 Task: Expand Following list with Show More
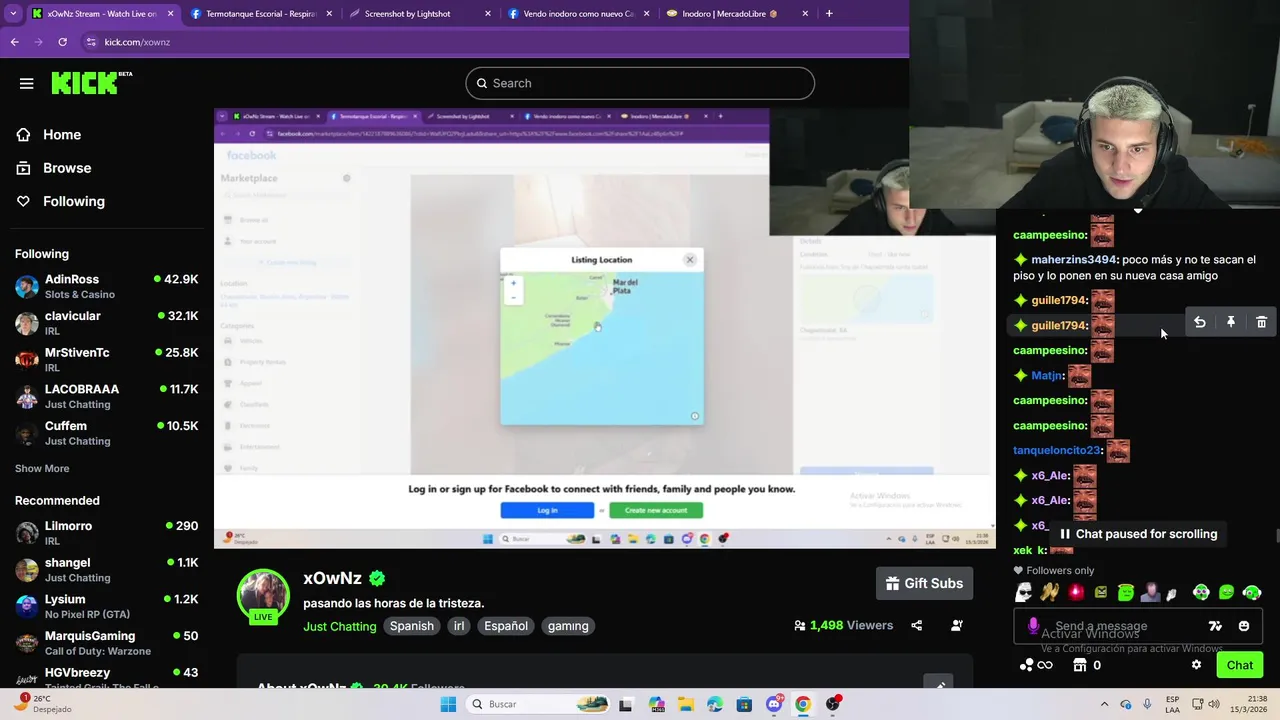42,468
